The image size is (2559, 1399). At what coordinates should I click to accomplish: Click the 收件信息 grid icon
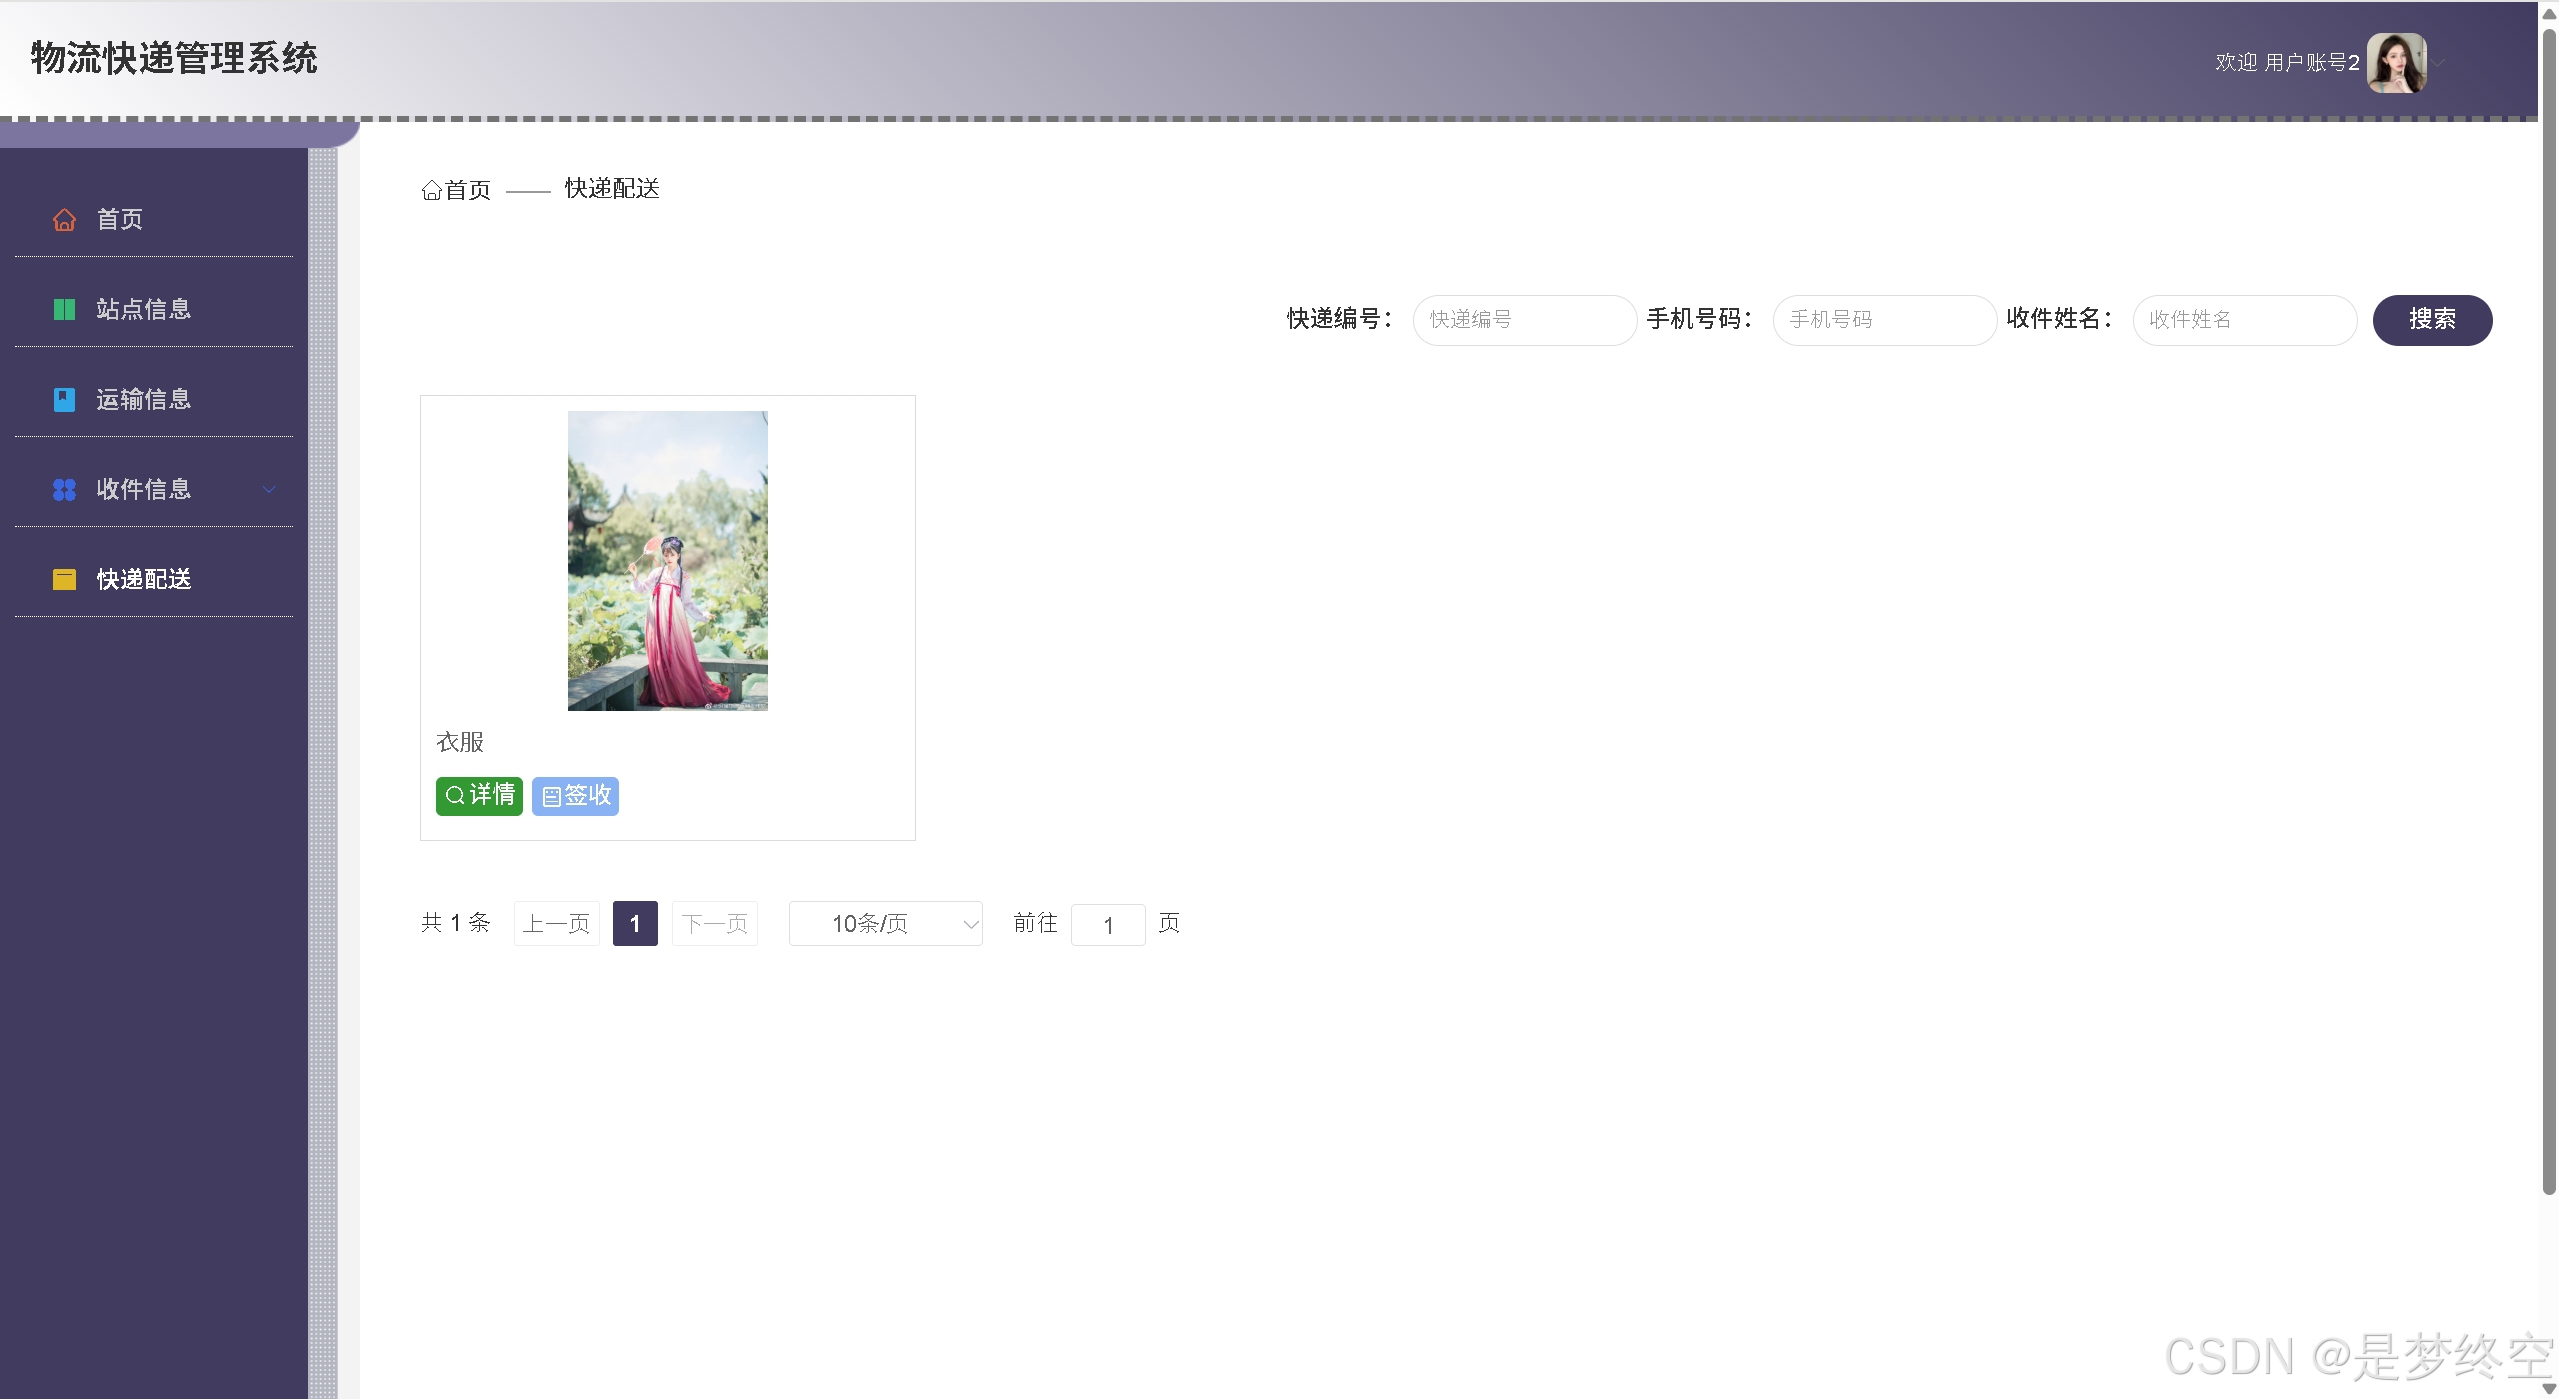tap(64, 489)
